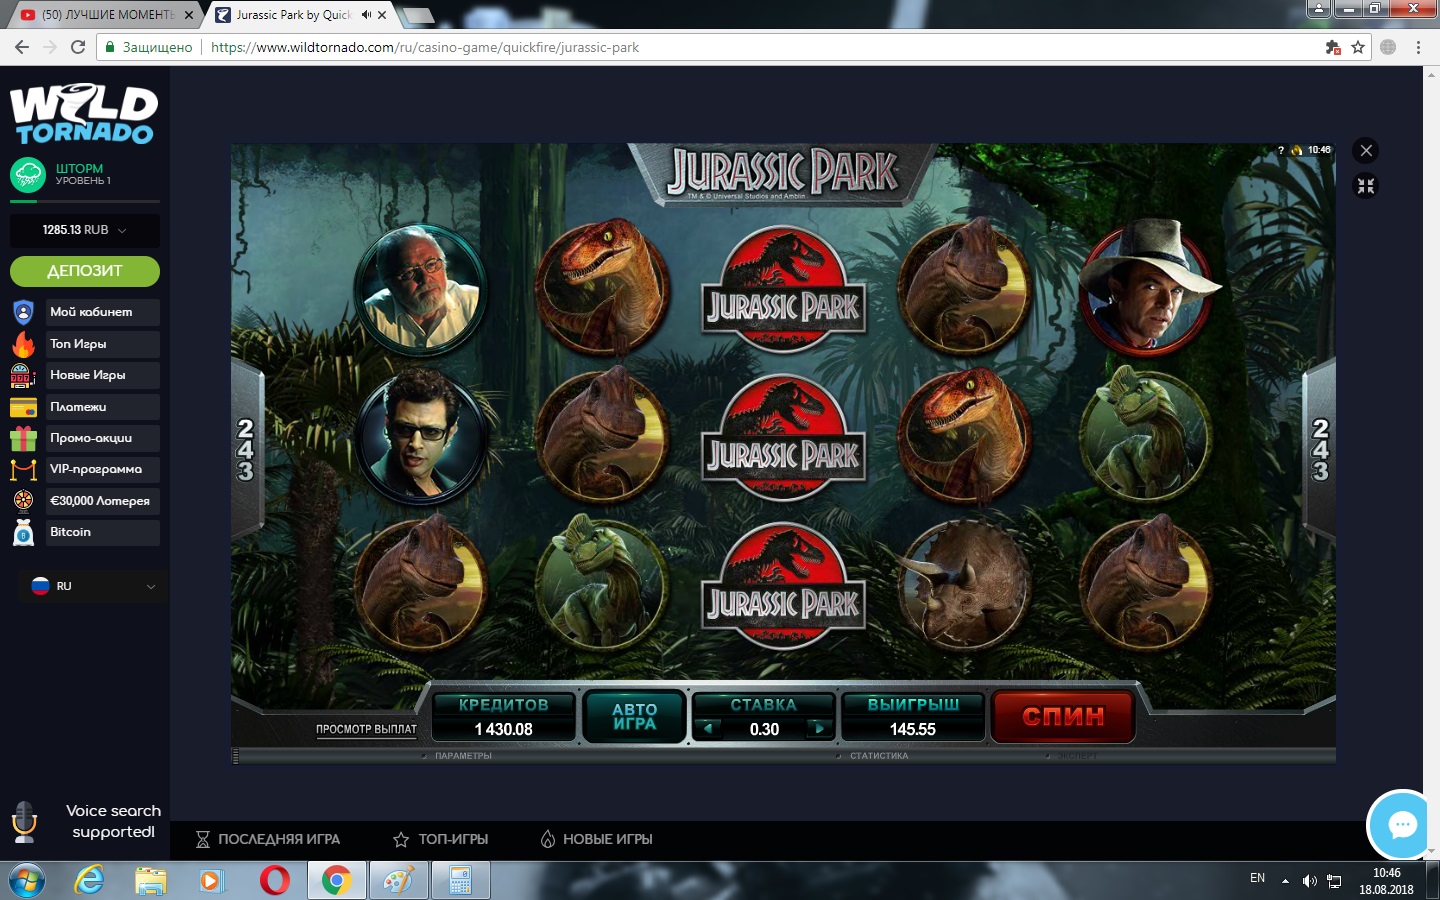Click the white-bearded man symbol

coord(421,288)
